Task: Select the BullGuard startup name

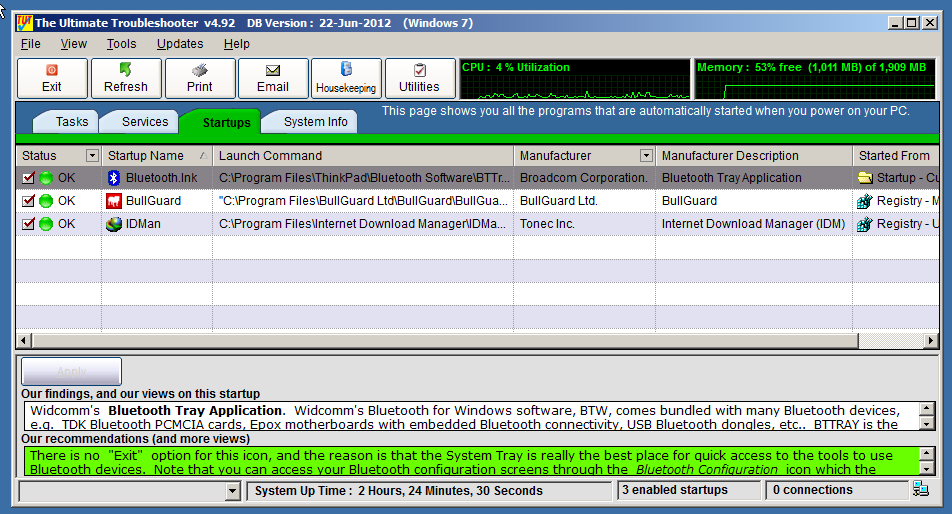Action: tap(153, 201)
